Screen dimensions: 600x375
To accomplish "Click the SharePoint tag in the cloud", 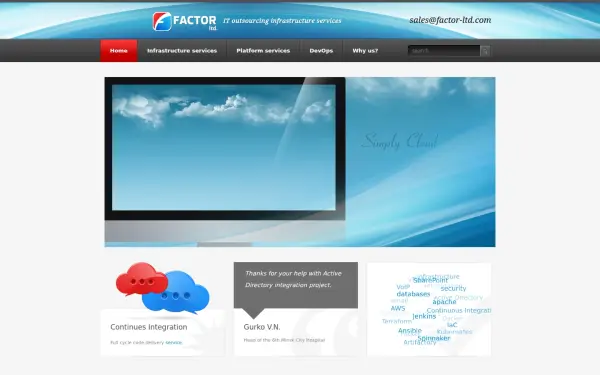I will 430,280.
